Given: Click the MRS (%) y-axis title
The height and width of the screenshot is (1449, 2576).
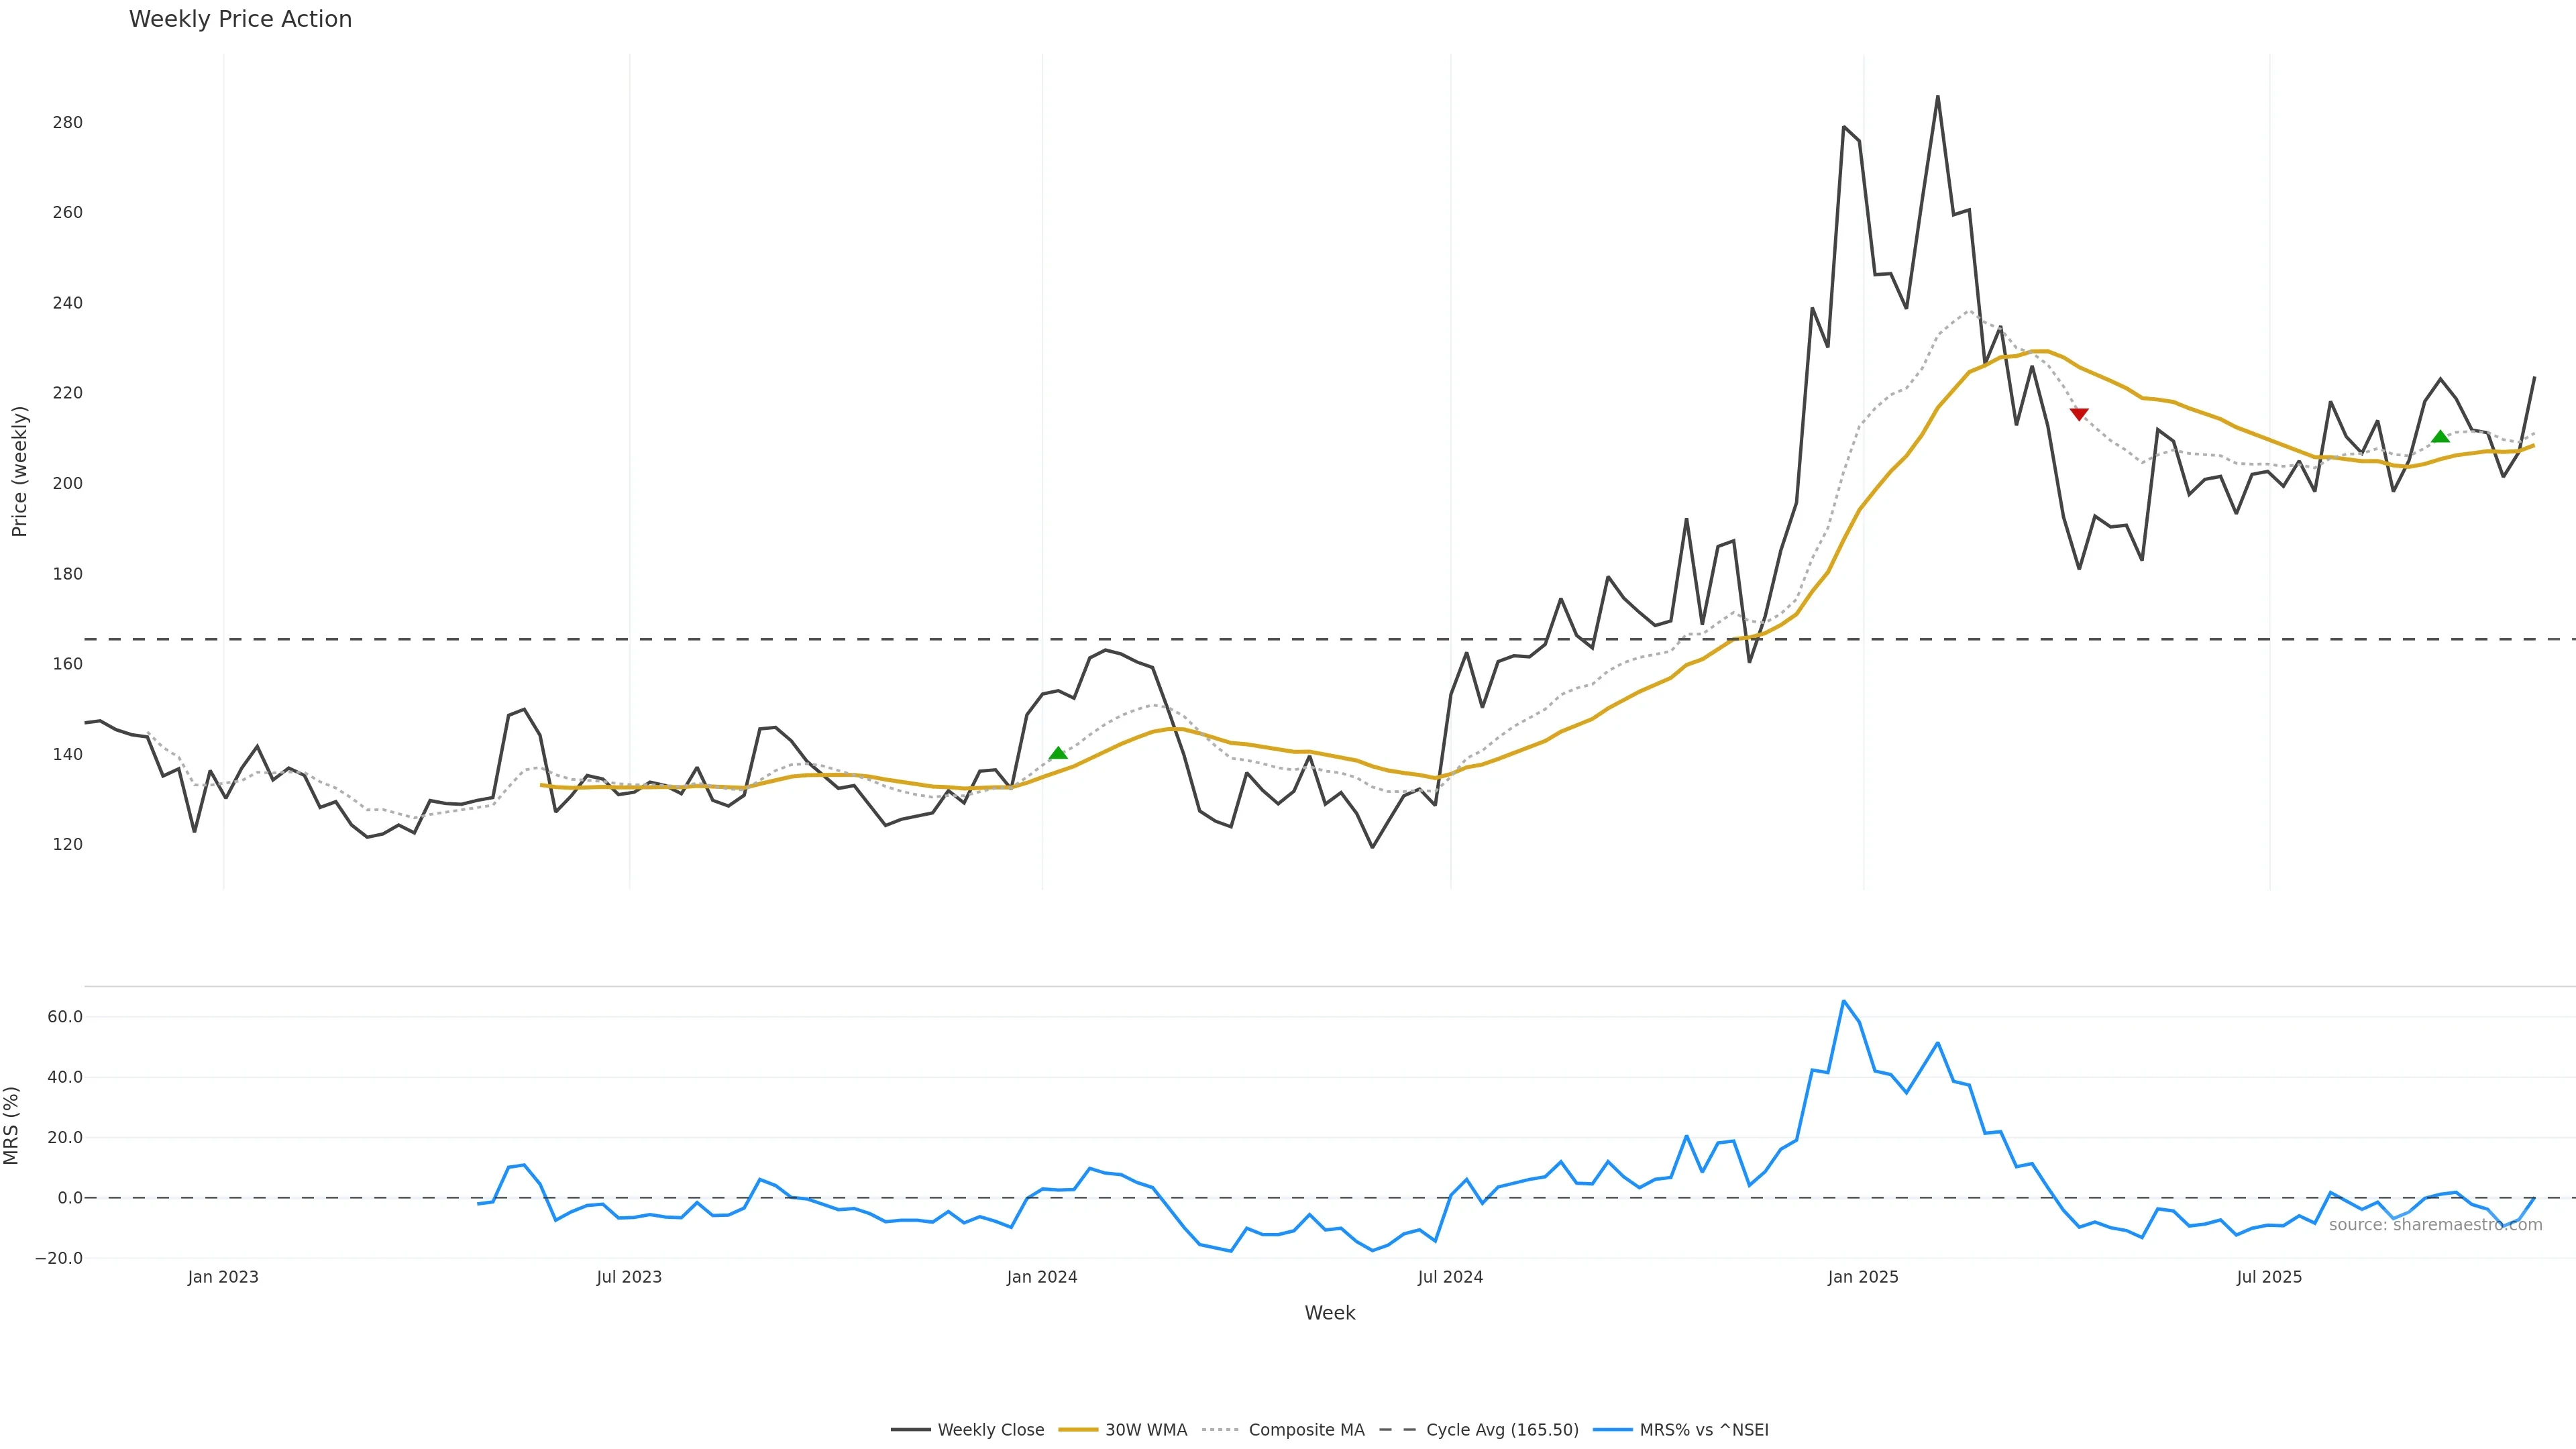Looking at the screenshot, I should coord(12,1125).
